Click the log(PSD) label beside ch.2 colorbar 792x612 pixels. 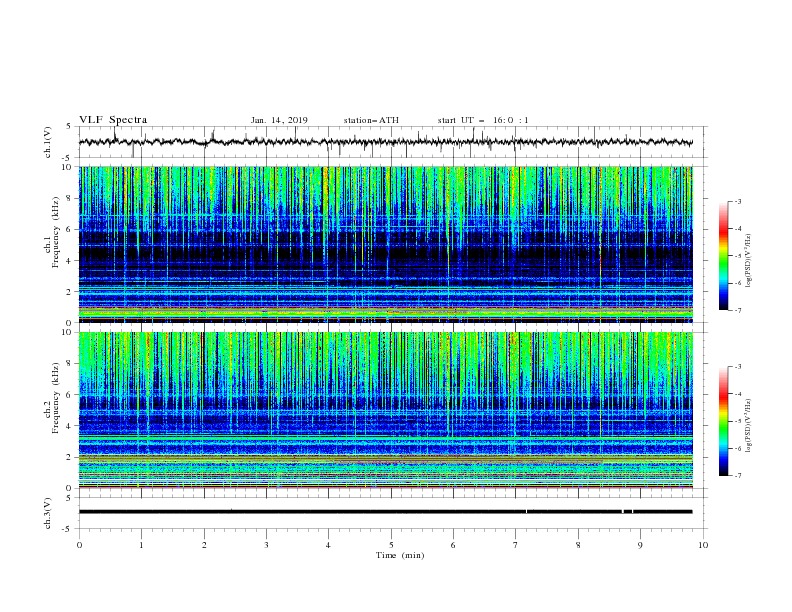pyautogui.click(x=749, y=426)
